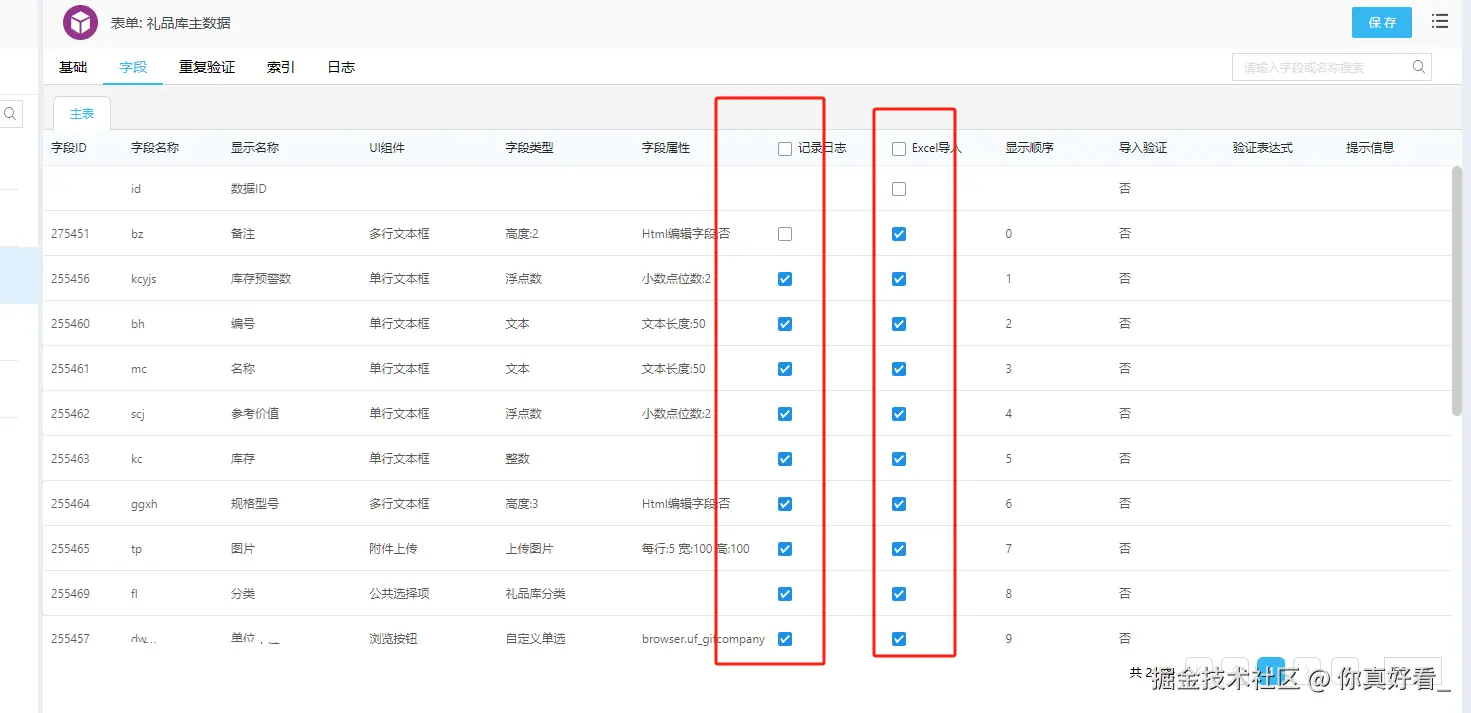This screenshot has height=713, width=1471.
Task: Click the 字段类型 column header
Action: pos(530,148)
